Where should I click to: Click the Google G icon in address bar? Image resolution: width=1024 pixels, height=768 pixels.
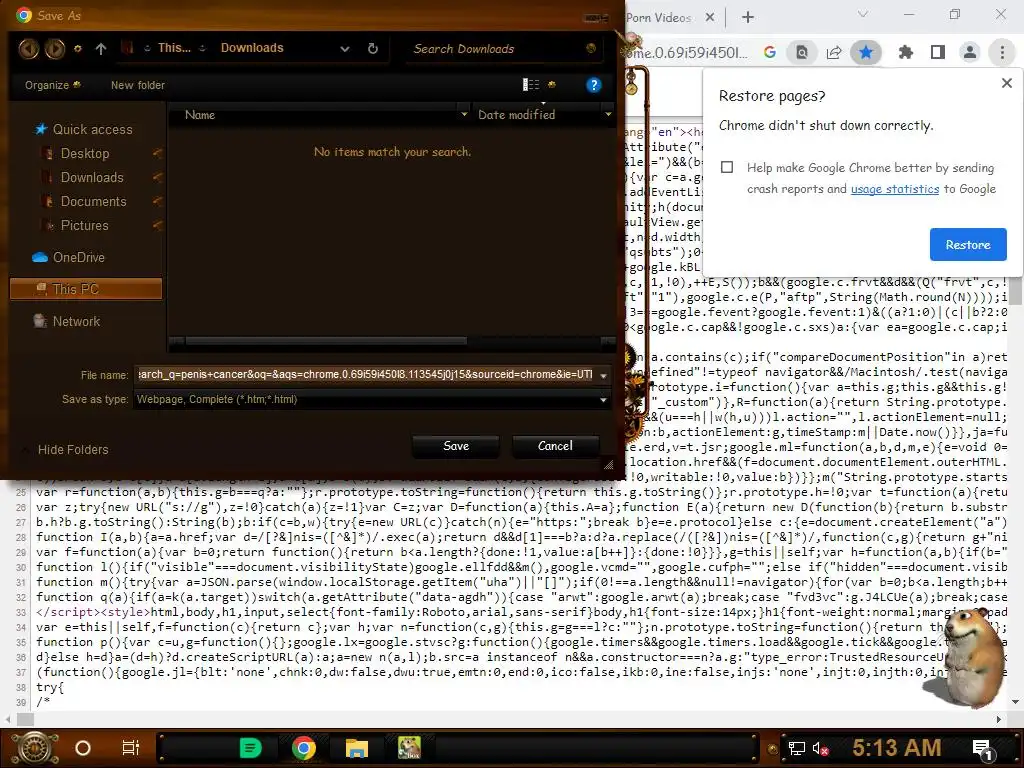[x=770, y=52]
